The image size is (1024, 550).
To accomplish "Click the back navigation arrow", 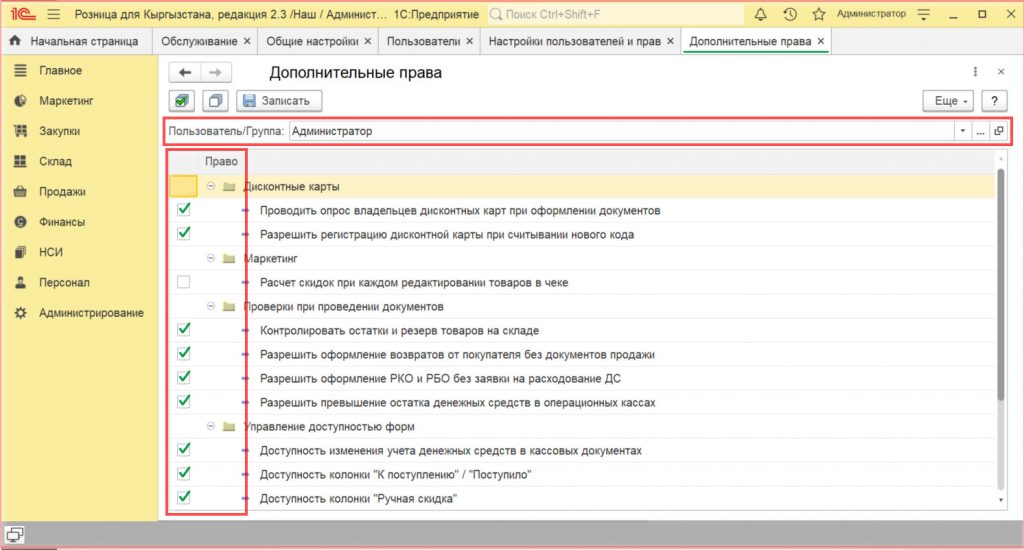I will [x=185, y=73].
